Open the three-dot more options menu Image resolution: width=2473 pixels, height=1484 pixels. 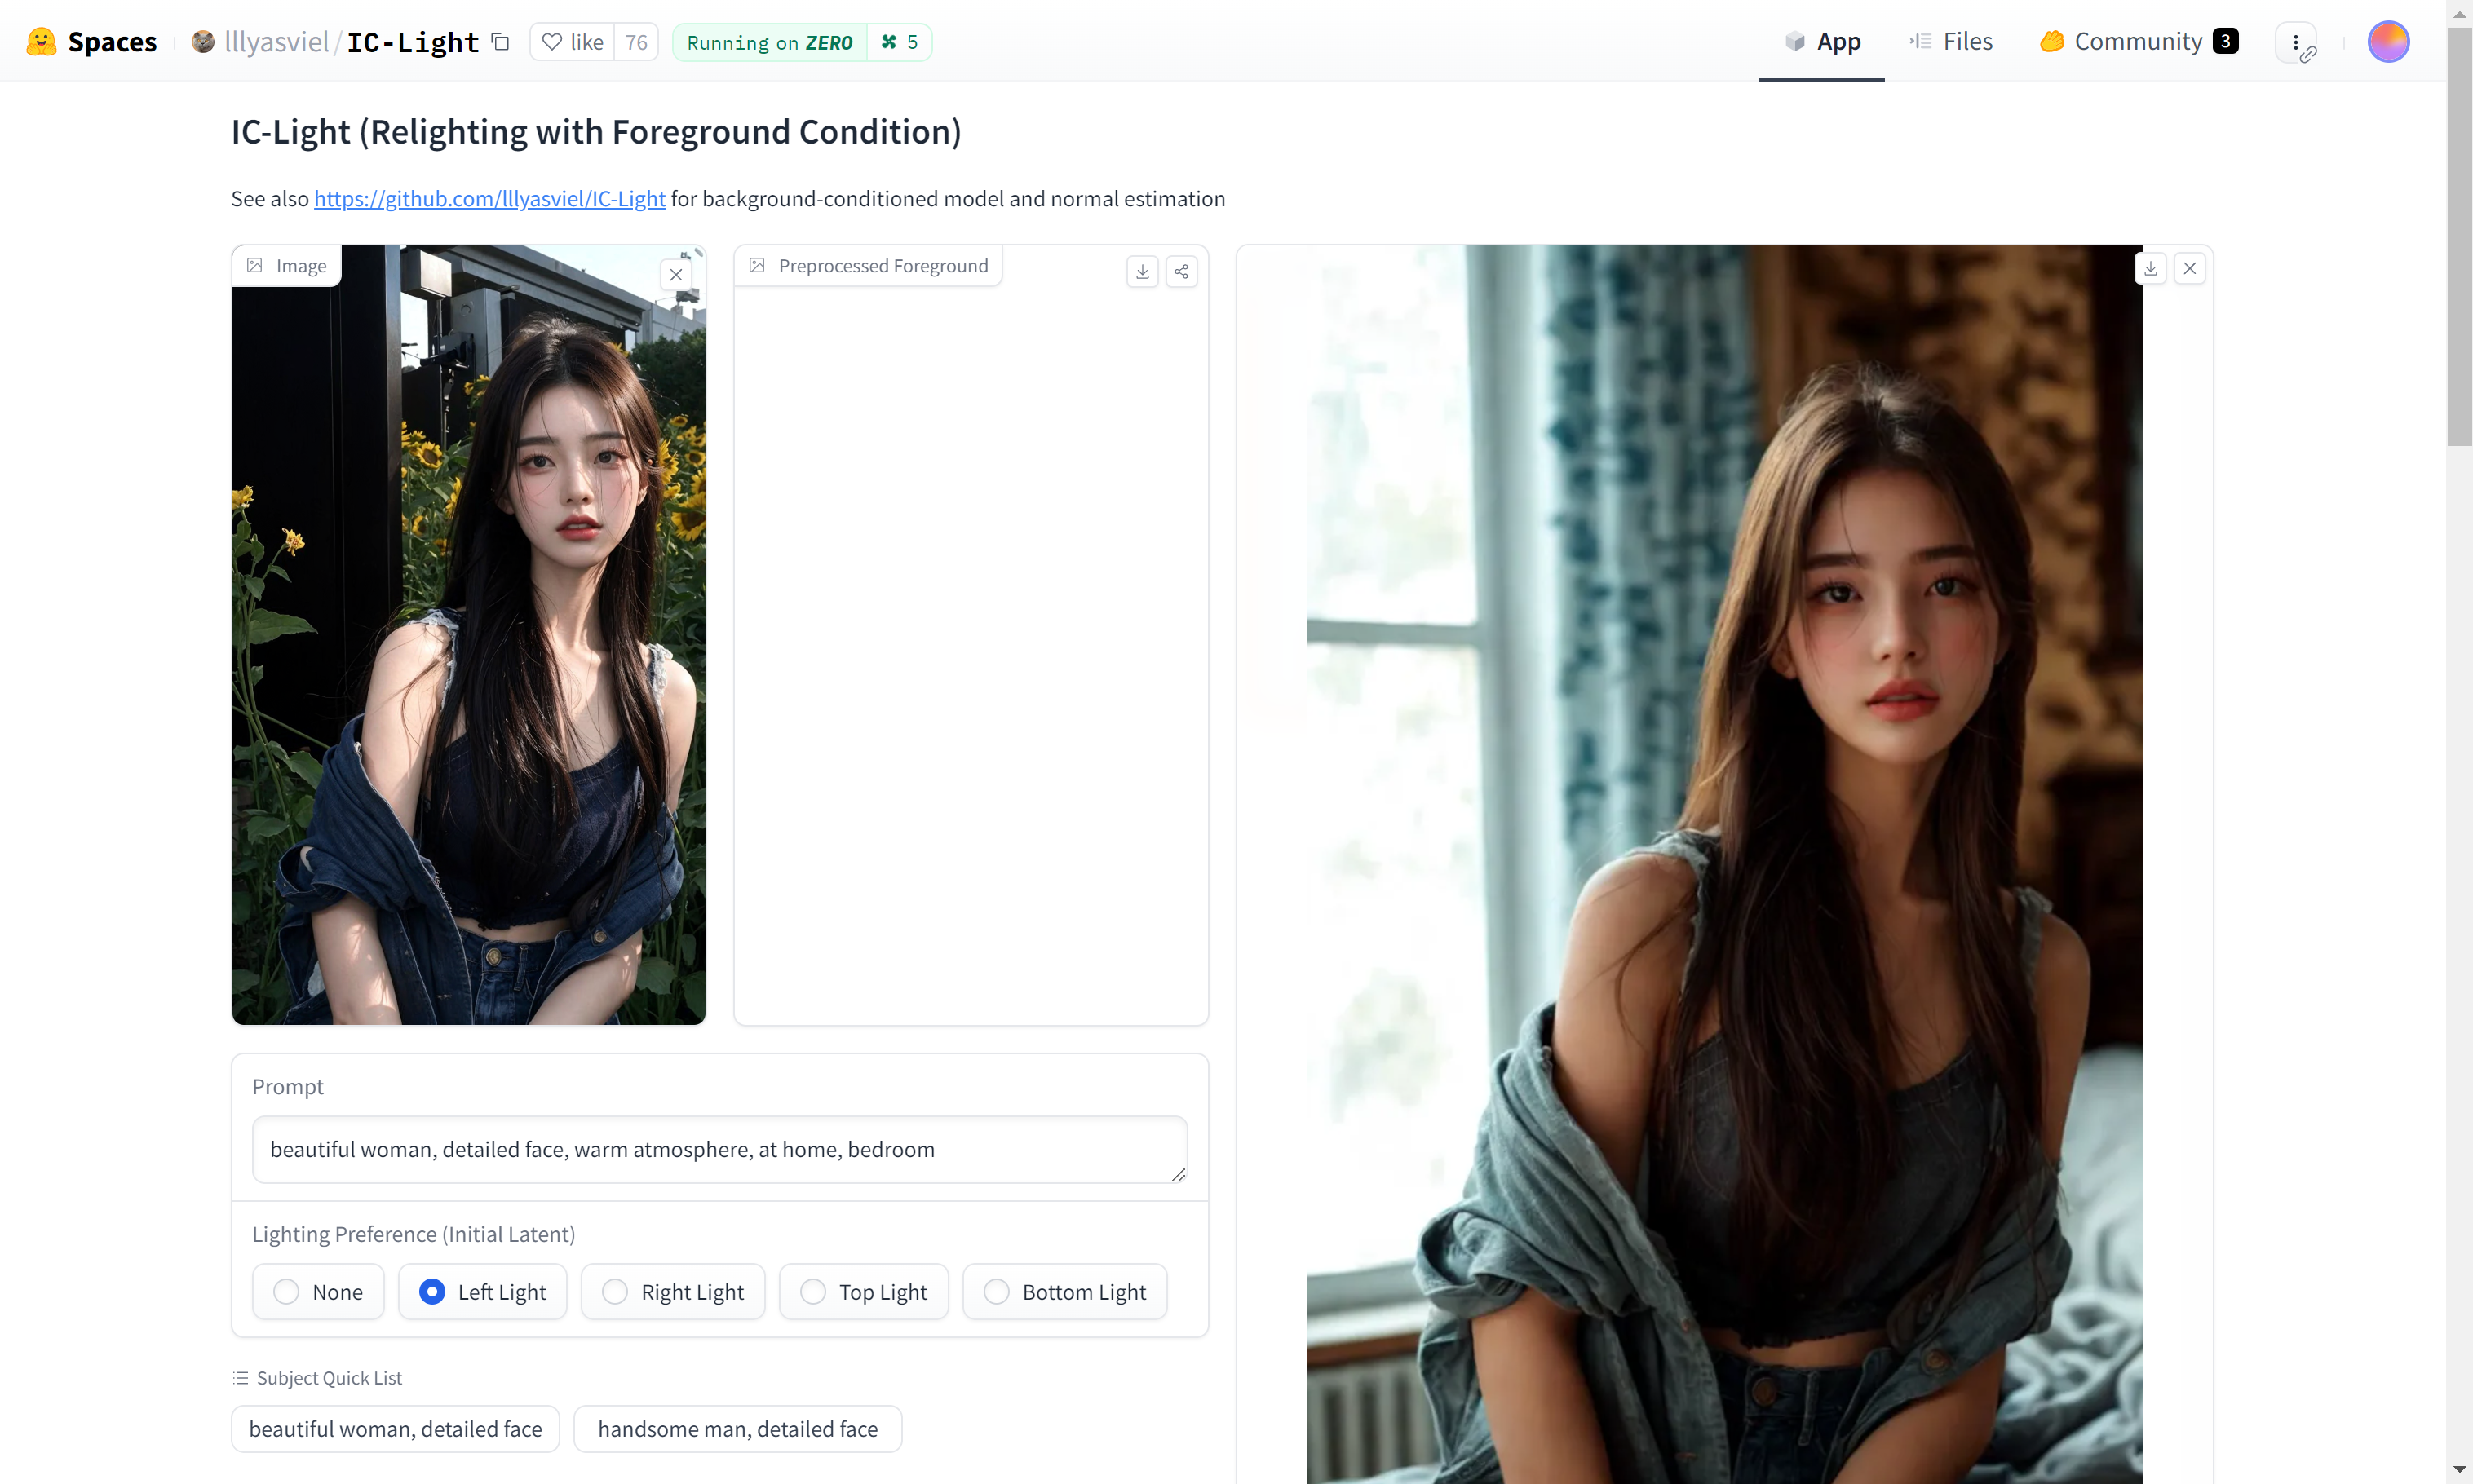2296,42
